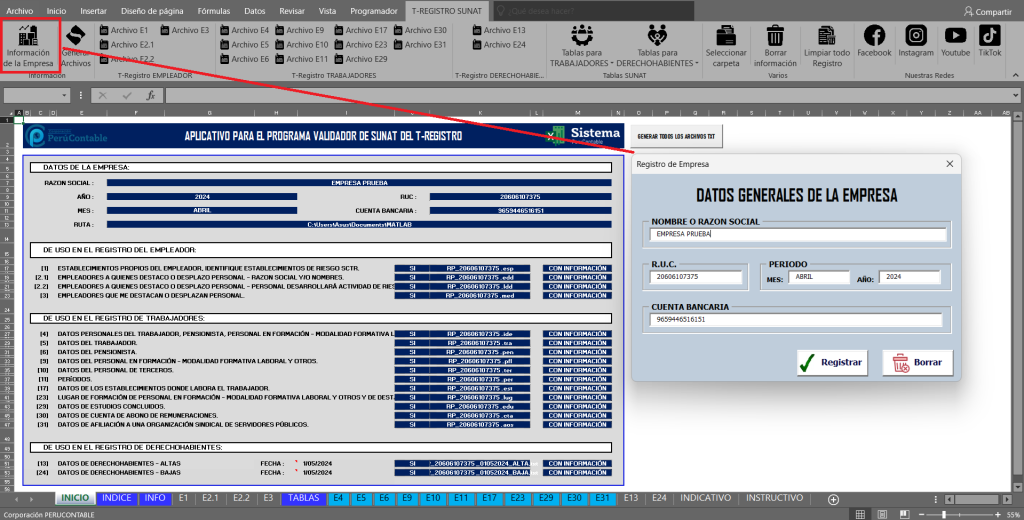Generate Archivo E24 from ribbon
The image size is (1024, 520).
(x=499, y=44)
